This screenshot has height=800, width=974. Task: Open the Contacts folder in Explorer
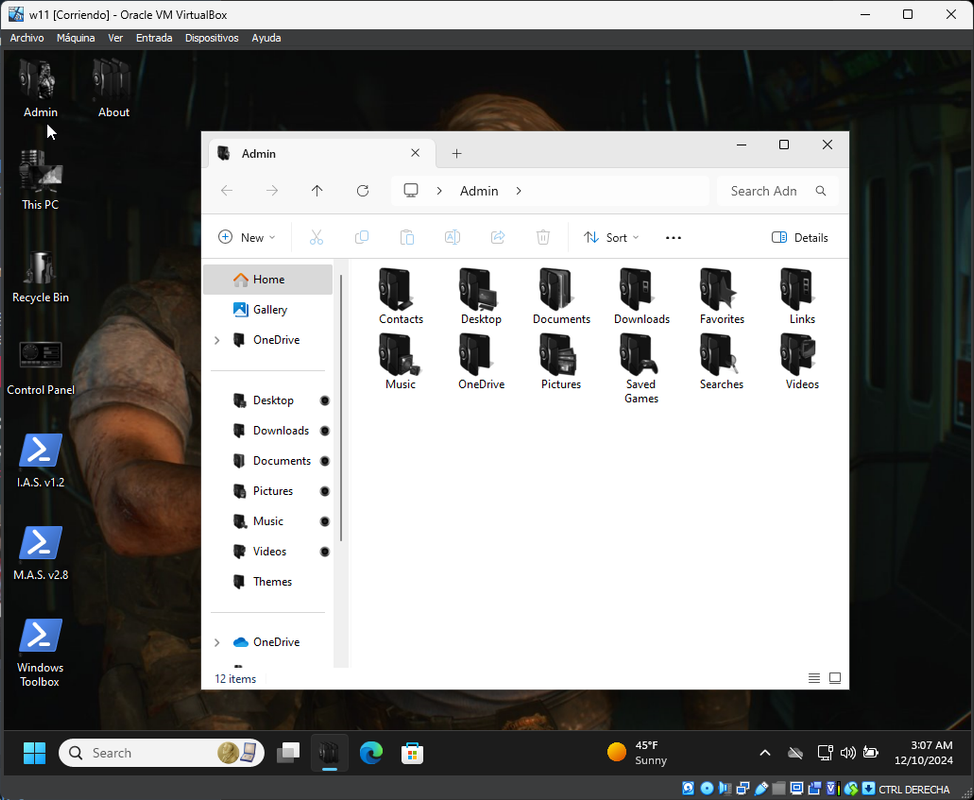click(401, 296)
